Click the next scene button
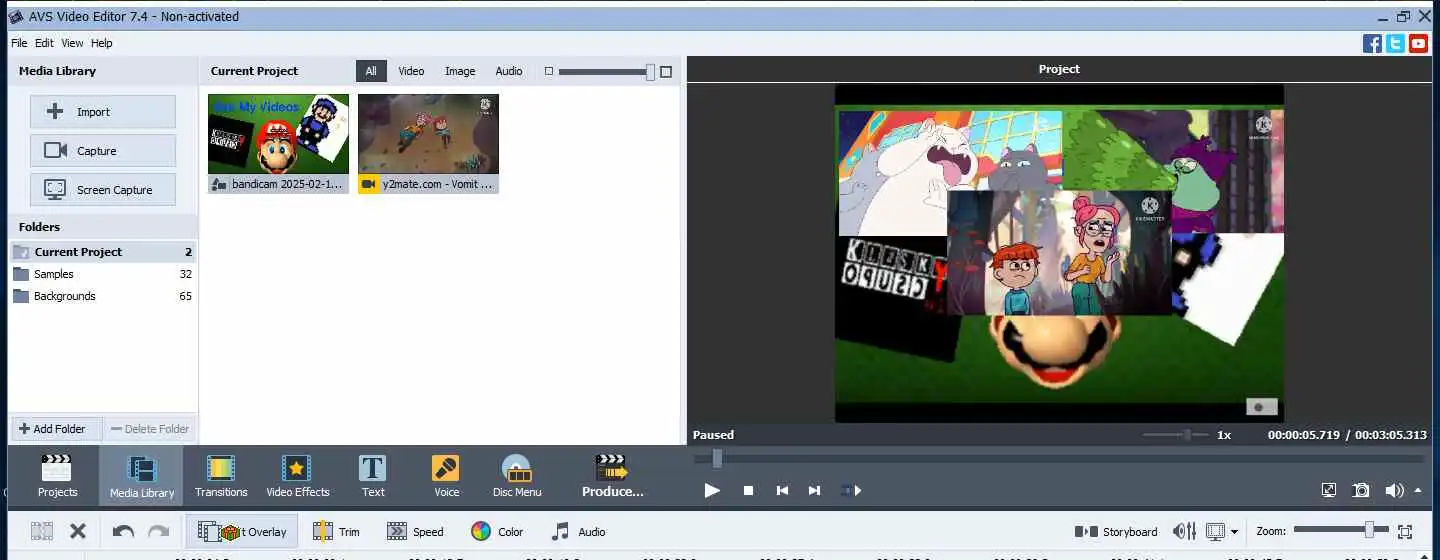This screenshot has height=560, width=1440. 850,490
